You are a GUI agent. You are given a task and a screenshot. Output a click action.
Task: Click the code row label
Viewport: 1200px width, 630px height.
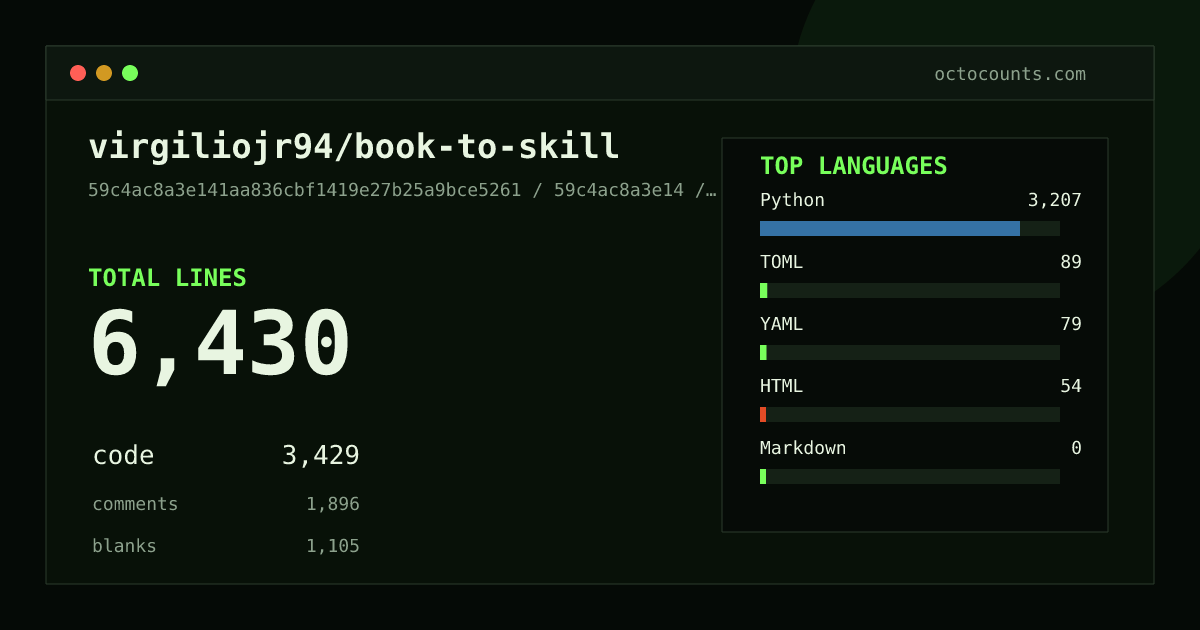(123, 456)
